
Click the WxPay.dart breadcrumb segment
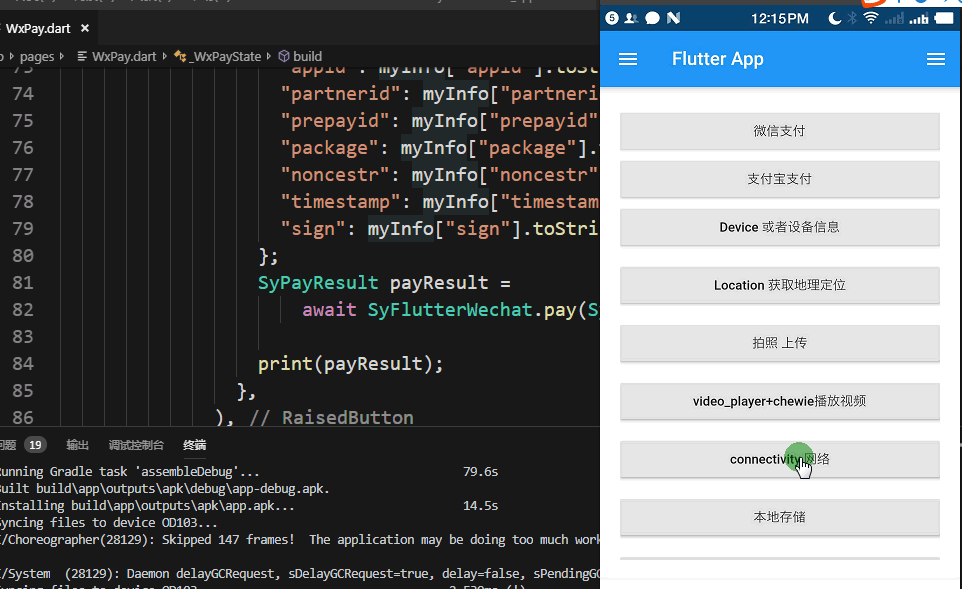point(117,56)
